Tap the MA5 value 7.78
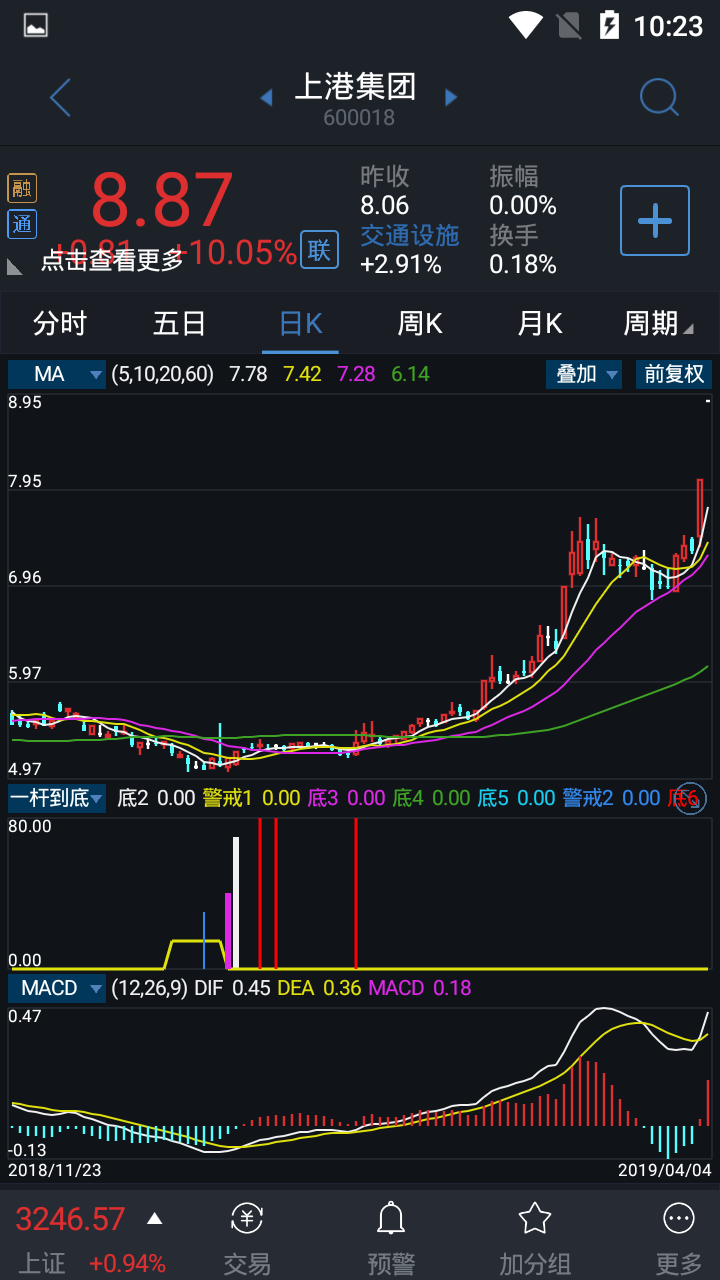 [x=248, y=374]
